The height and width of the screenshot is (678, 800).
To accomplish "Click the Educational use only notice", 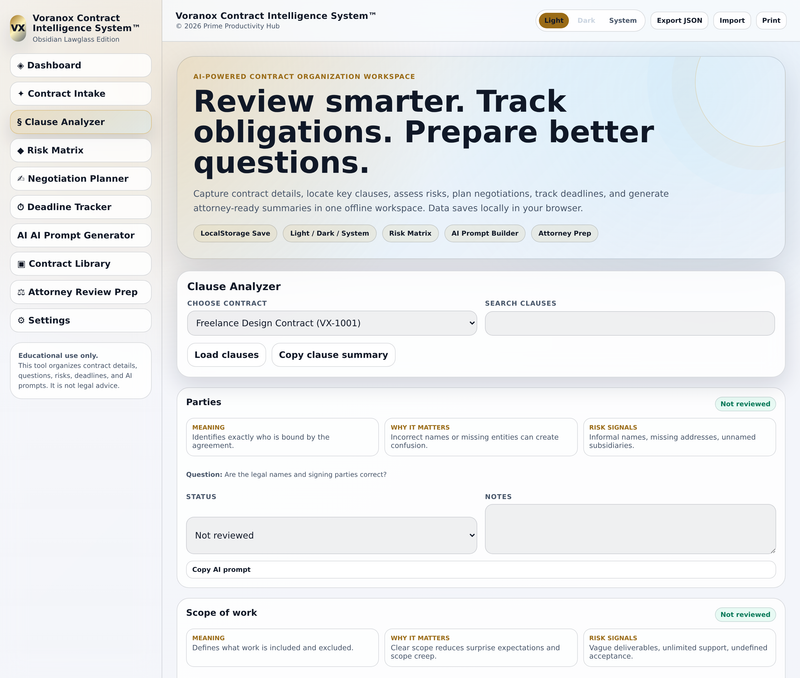I will (81, 371).
